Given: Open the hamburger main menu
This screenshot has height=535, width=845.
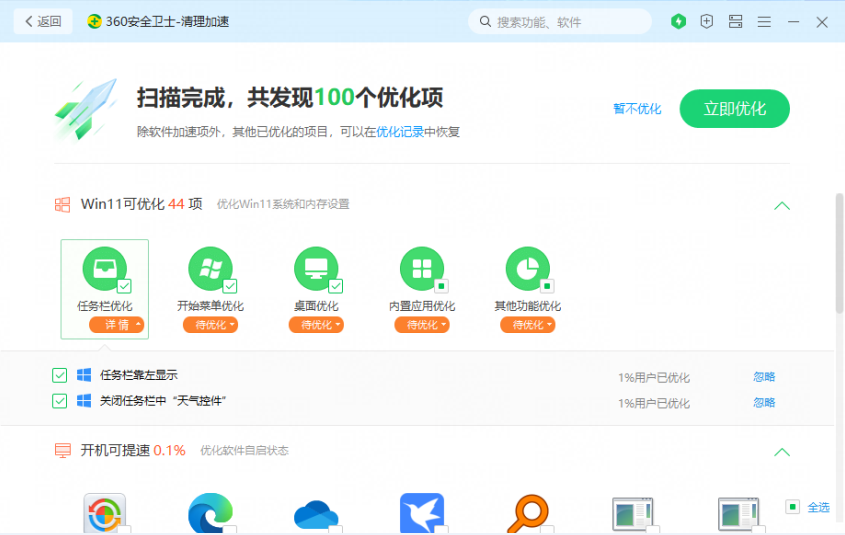Looking at the screenshot, I should 764,21.
